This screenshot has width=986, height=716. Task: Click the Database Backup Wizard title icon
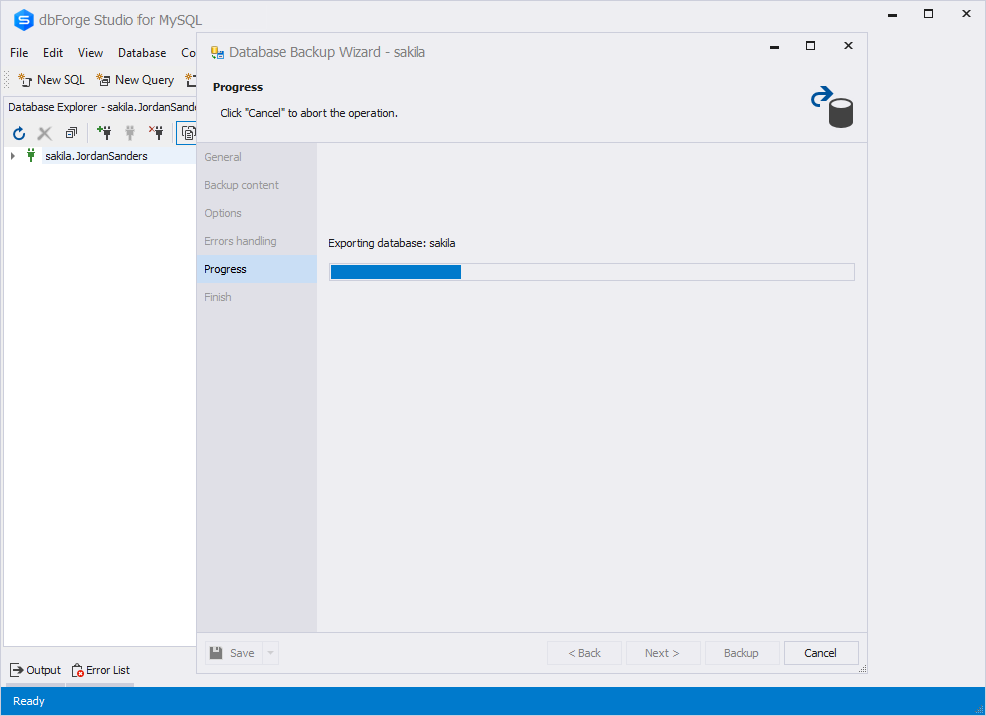click(217, 52)
